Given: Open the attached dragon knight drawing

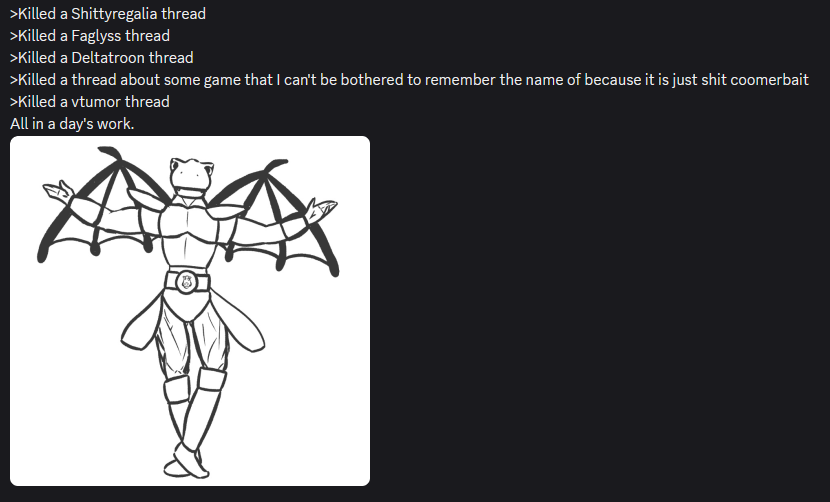Looking at the screenshot, I should click(190, 311).
